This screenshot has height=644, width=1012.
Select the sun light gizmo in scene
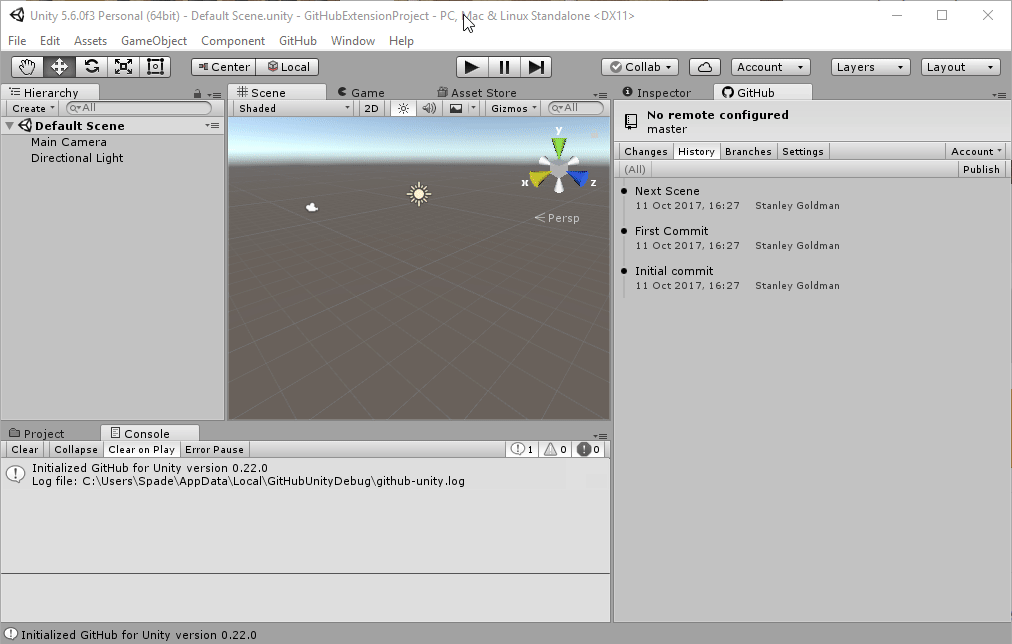[419, 194]
